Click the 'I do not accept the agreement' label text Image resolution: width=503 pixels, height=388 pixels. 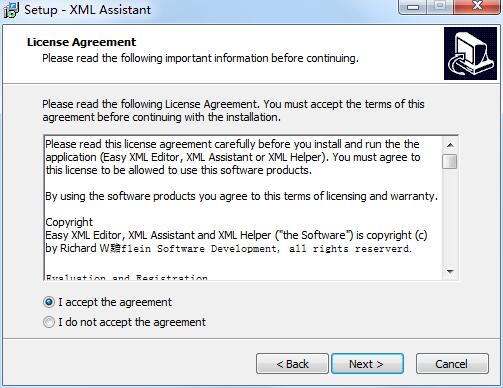pos(132,322)
